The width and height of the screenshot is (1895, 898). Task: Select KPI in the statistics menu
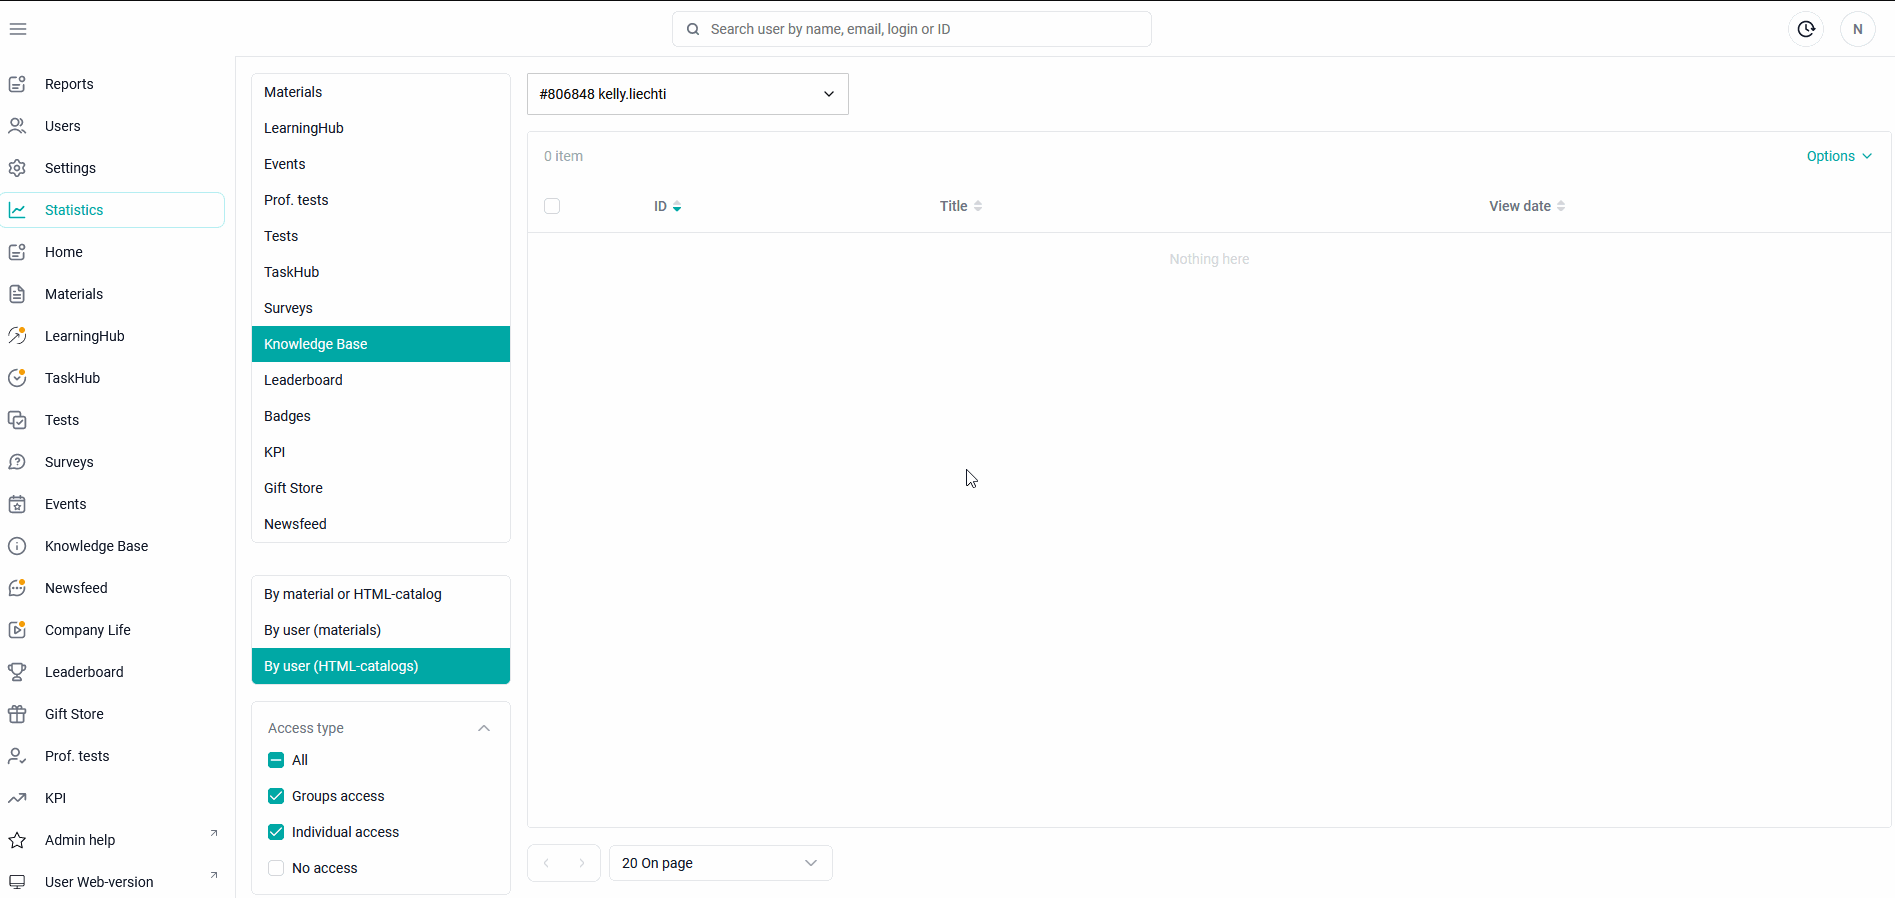click(x=381, y=452)
